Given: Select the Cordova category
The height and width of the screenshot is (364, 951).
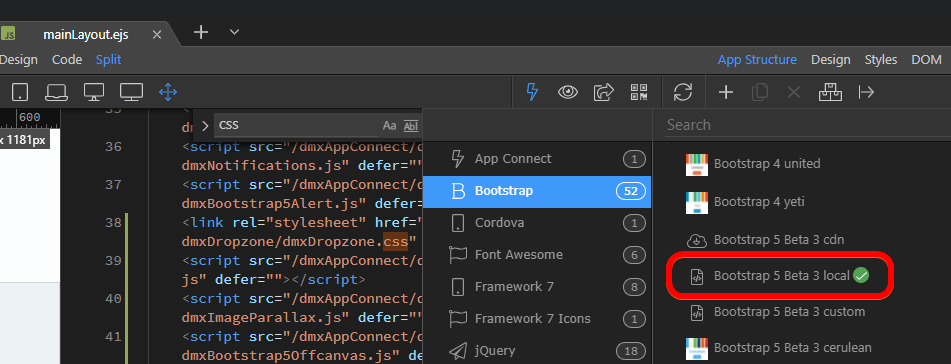Looking at the screenshot, I should pos(537,223).
